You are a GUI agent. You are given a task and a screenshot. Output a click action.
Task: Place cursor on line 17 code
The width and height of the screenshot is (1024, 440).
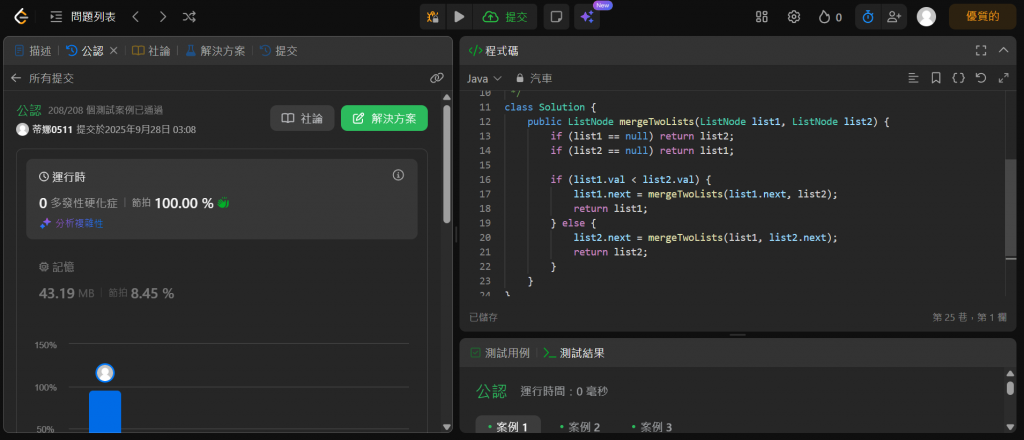pyautogui.click(x=705, y=194)
